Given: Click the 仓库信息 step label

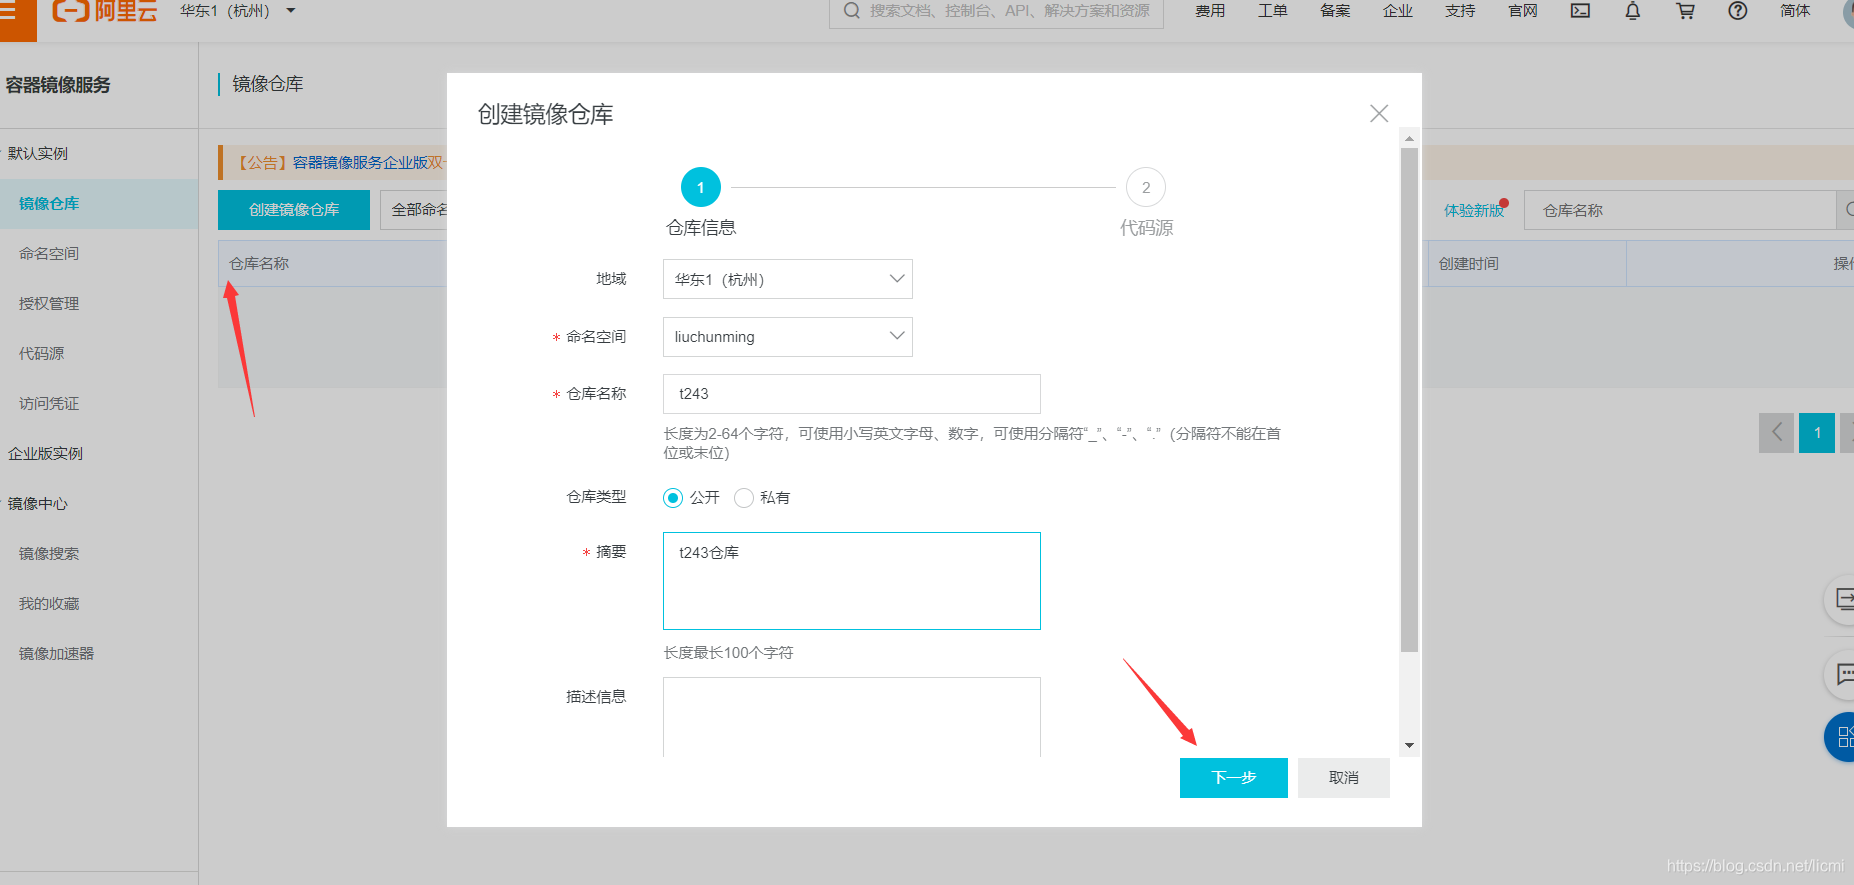Looking at the screenshot, I should (x=701, y=228).
